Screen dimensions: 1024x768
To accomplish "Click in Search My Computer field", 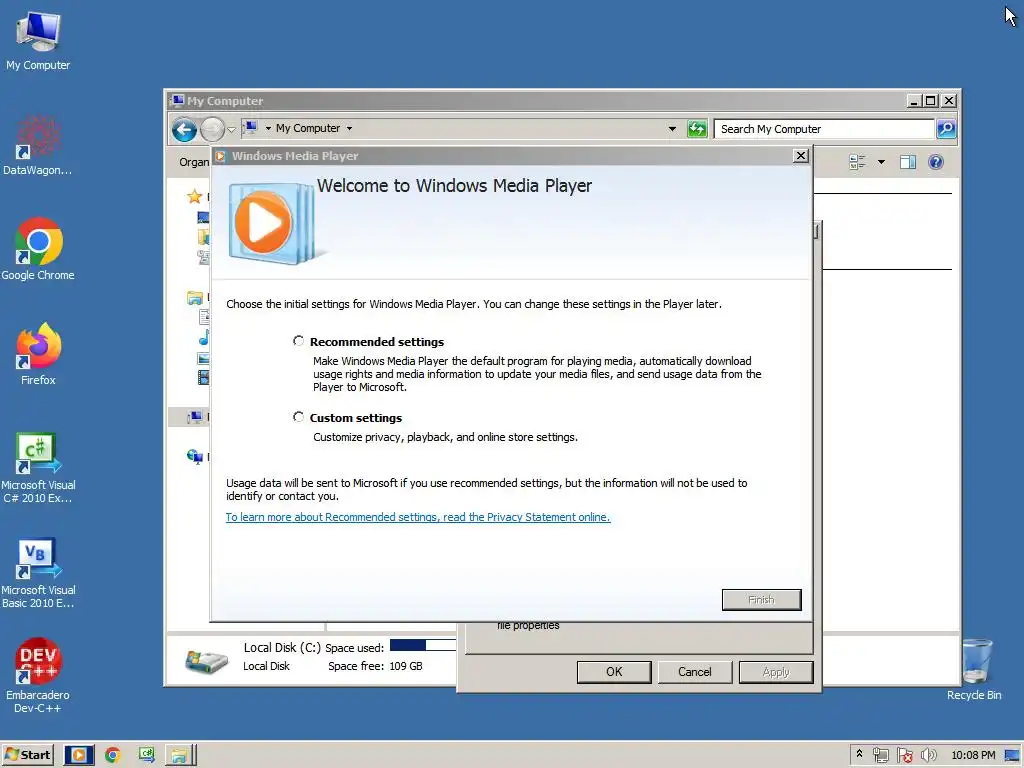I will tap(824, 129).
